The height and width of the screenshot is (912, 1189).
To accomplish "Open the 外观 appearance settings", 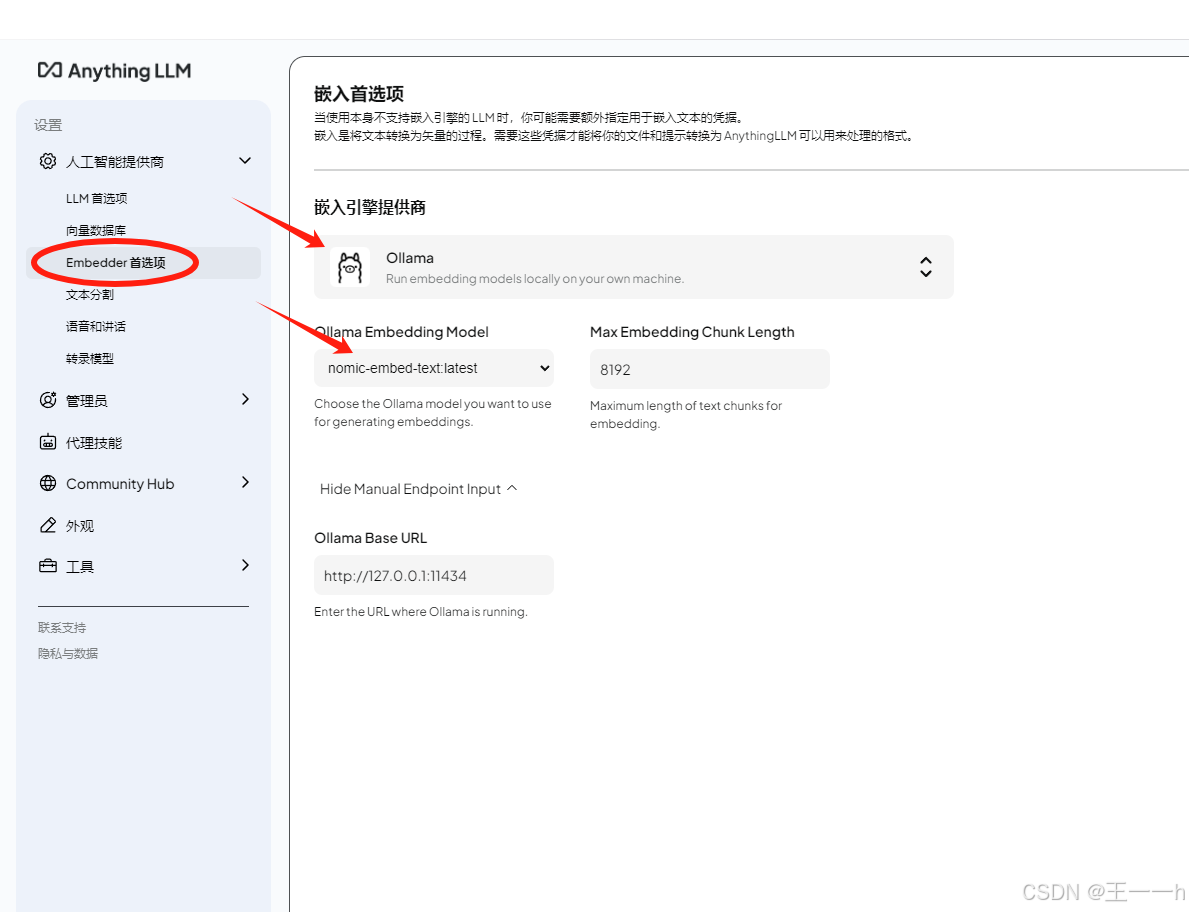I will click(x=80, y=525).
